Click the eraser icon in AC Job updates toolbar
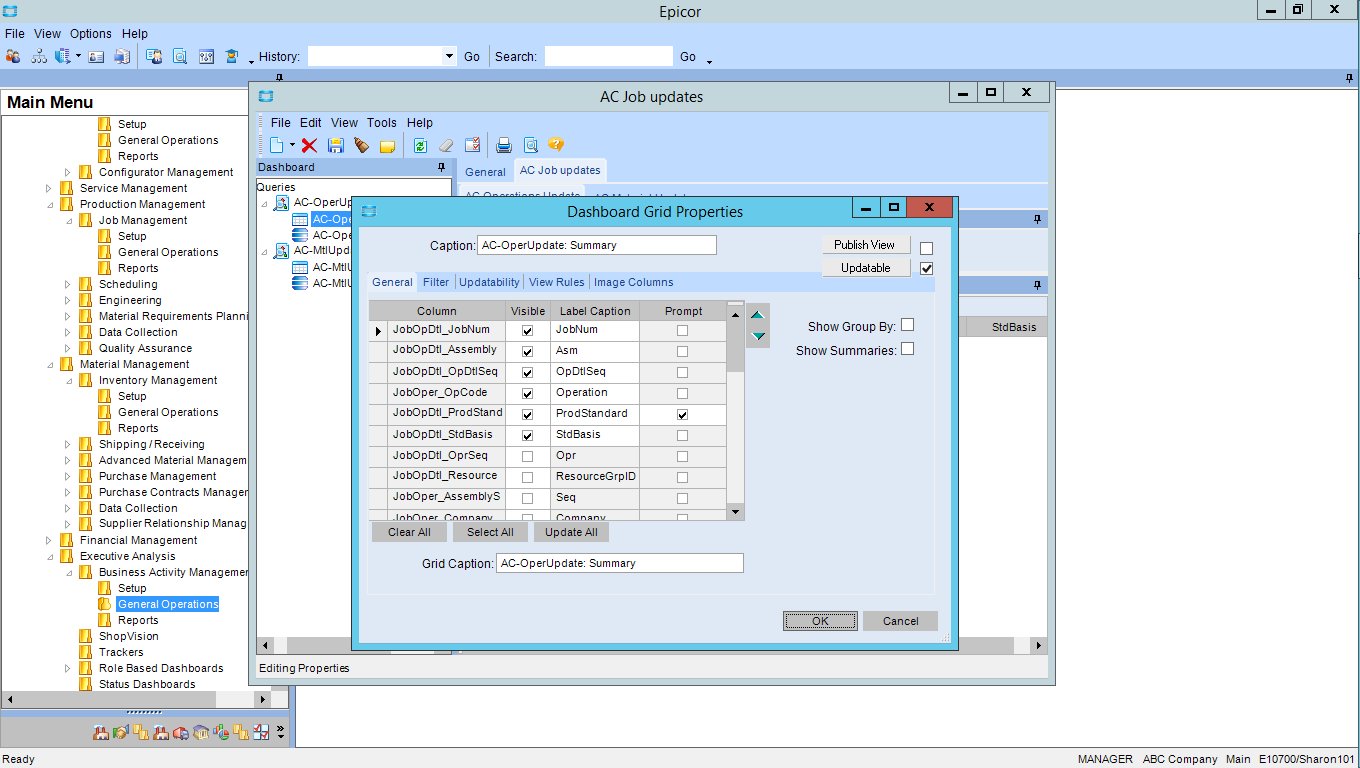This screenshot has width=1360, height=768. click(x=446, y=145)
